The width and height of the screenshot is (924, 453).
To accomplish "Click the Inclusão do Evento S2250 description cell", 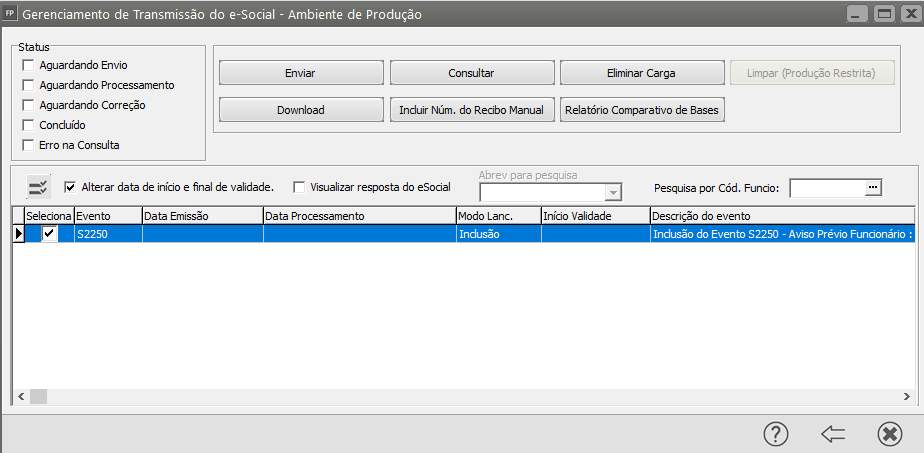I will pyautogui.click(x=782, y=234).
